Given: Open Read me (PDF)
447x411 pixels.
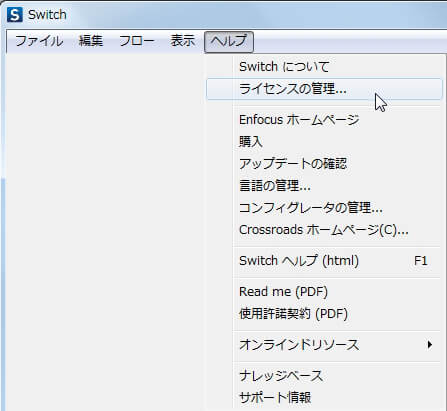Looking at the screenshot, I should [x=324, y=292].
